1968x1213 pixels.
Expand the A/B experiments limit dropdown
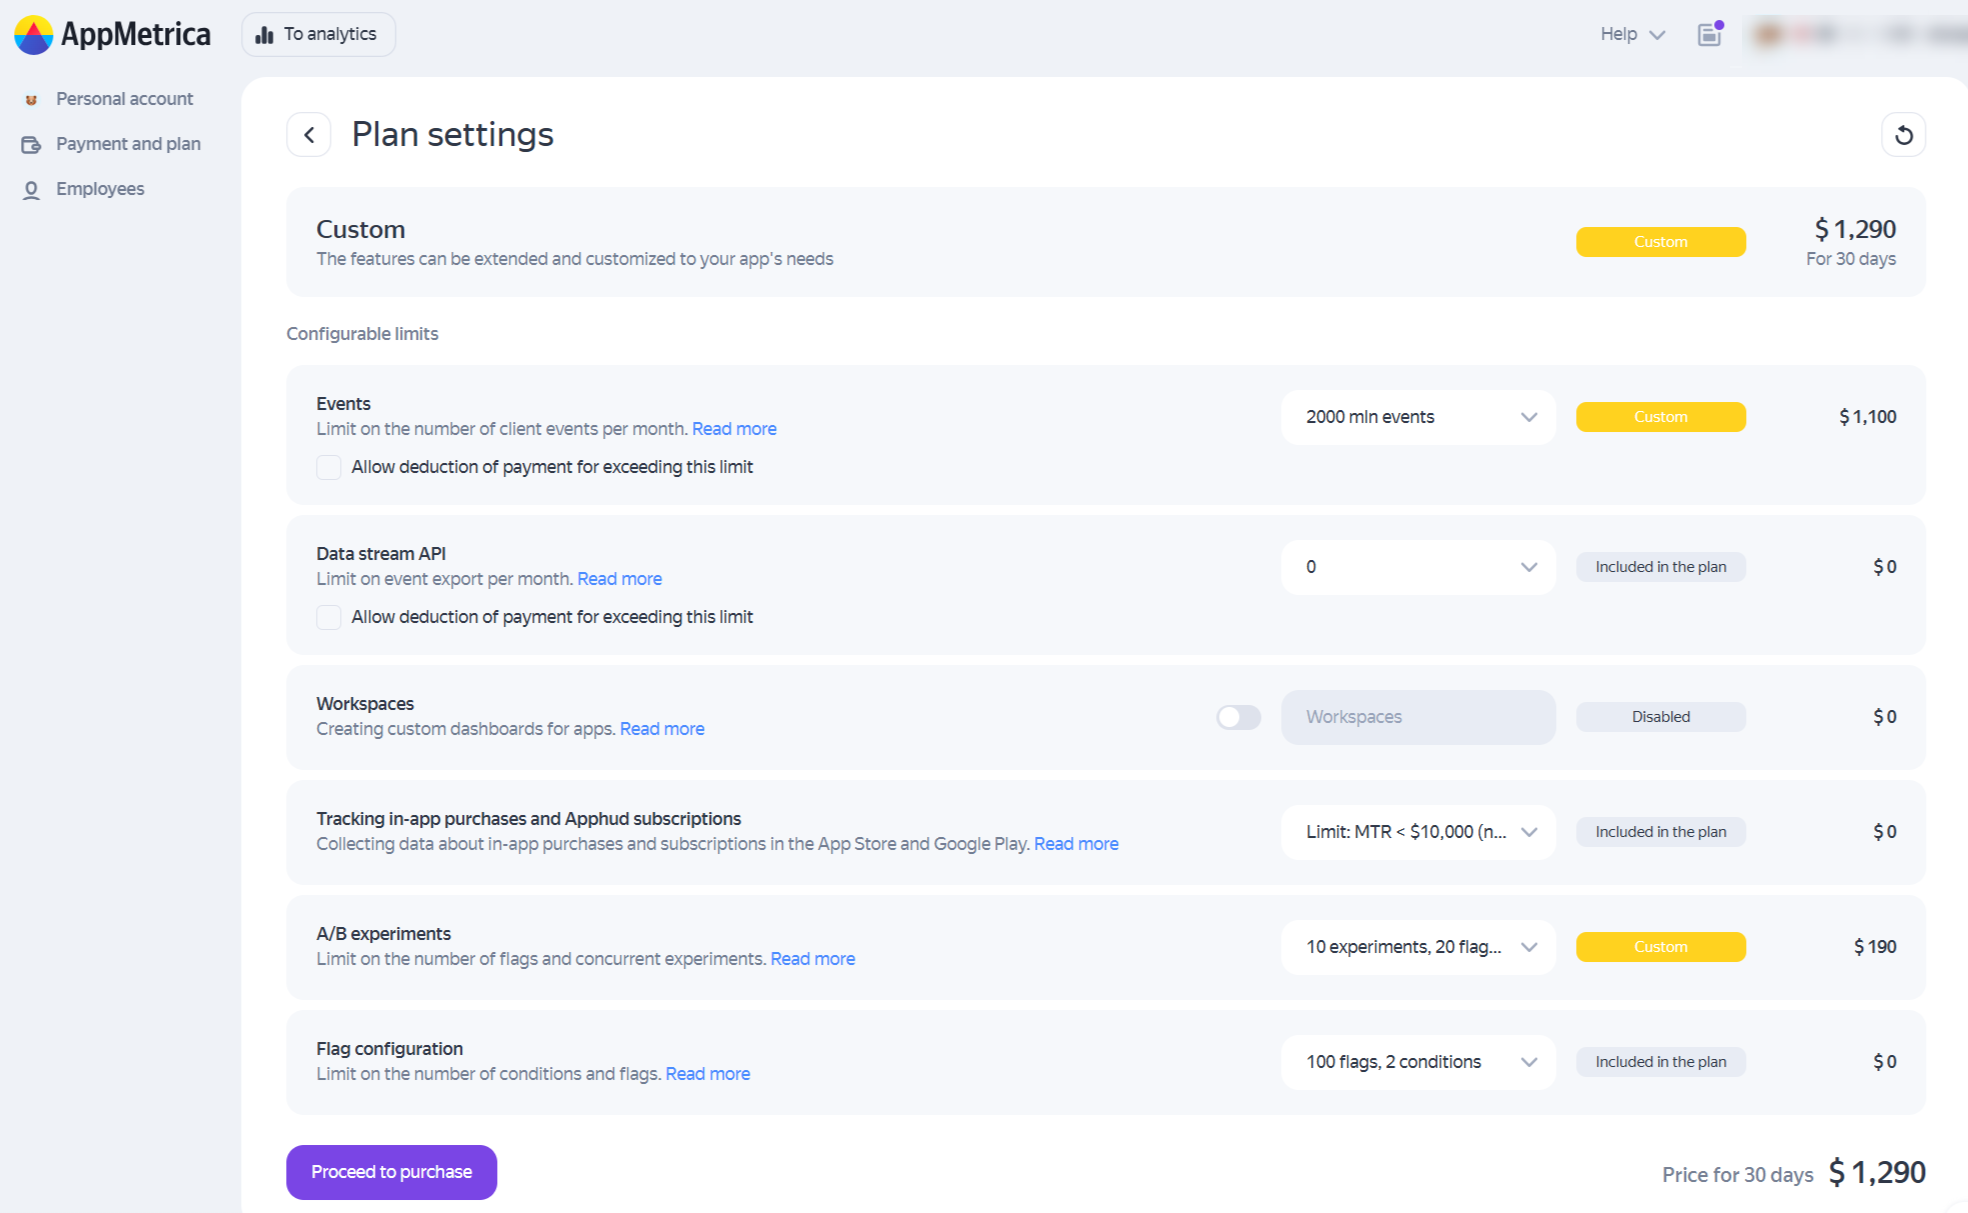pos(1417,947)
